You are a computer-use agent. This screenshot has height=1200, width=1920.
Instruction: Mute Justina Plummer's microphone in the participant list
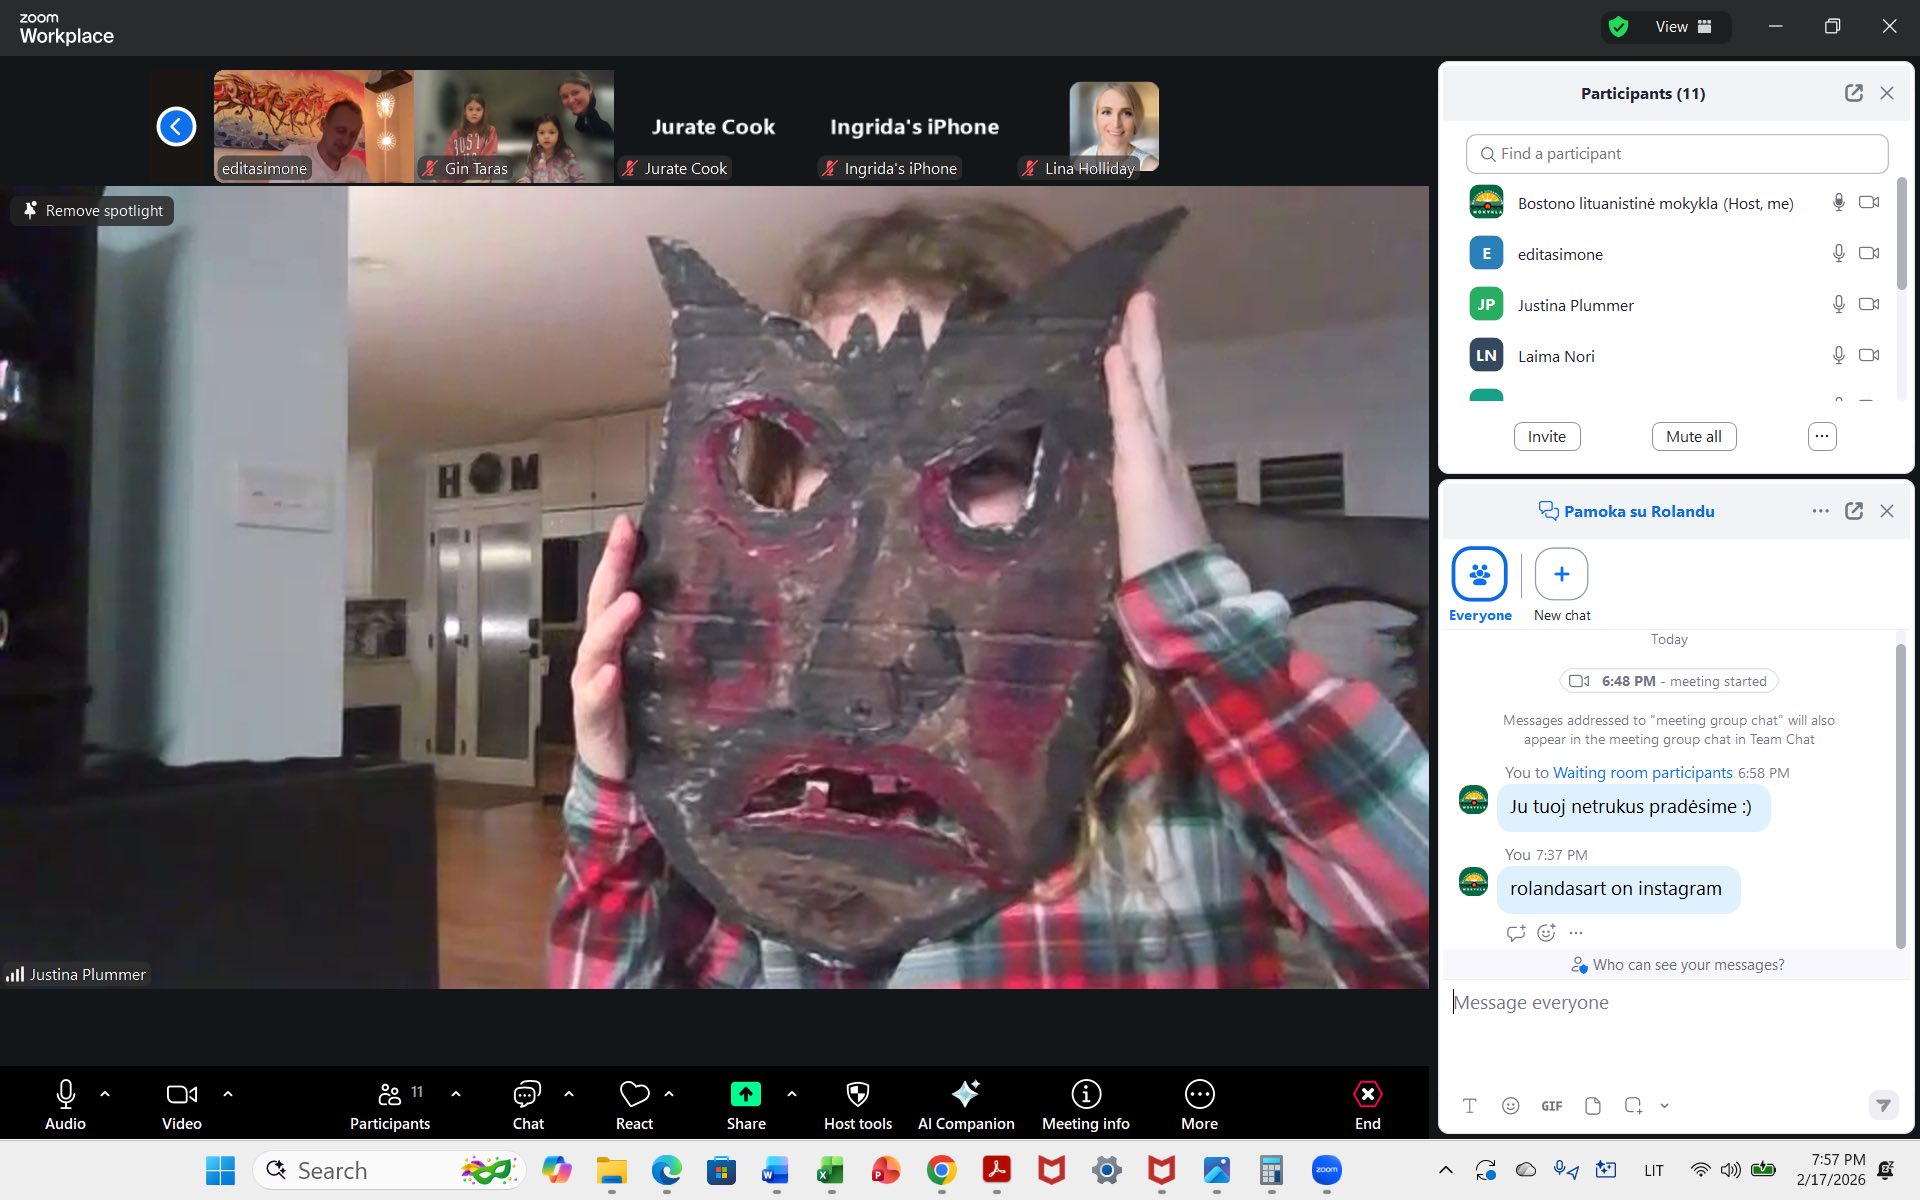tap(1838, 304)
